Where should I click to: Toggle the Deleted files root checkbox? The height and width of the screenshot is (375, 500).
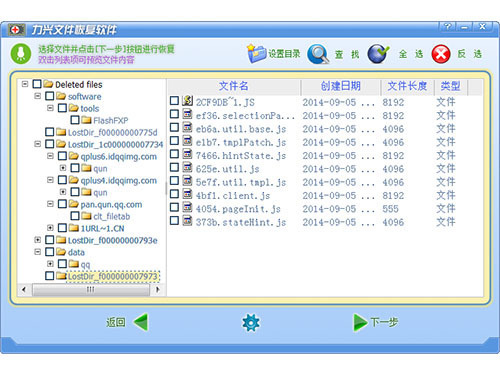[x=37, y=84]
